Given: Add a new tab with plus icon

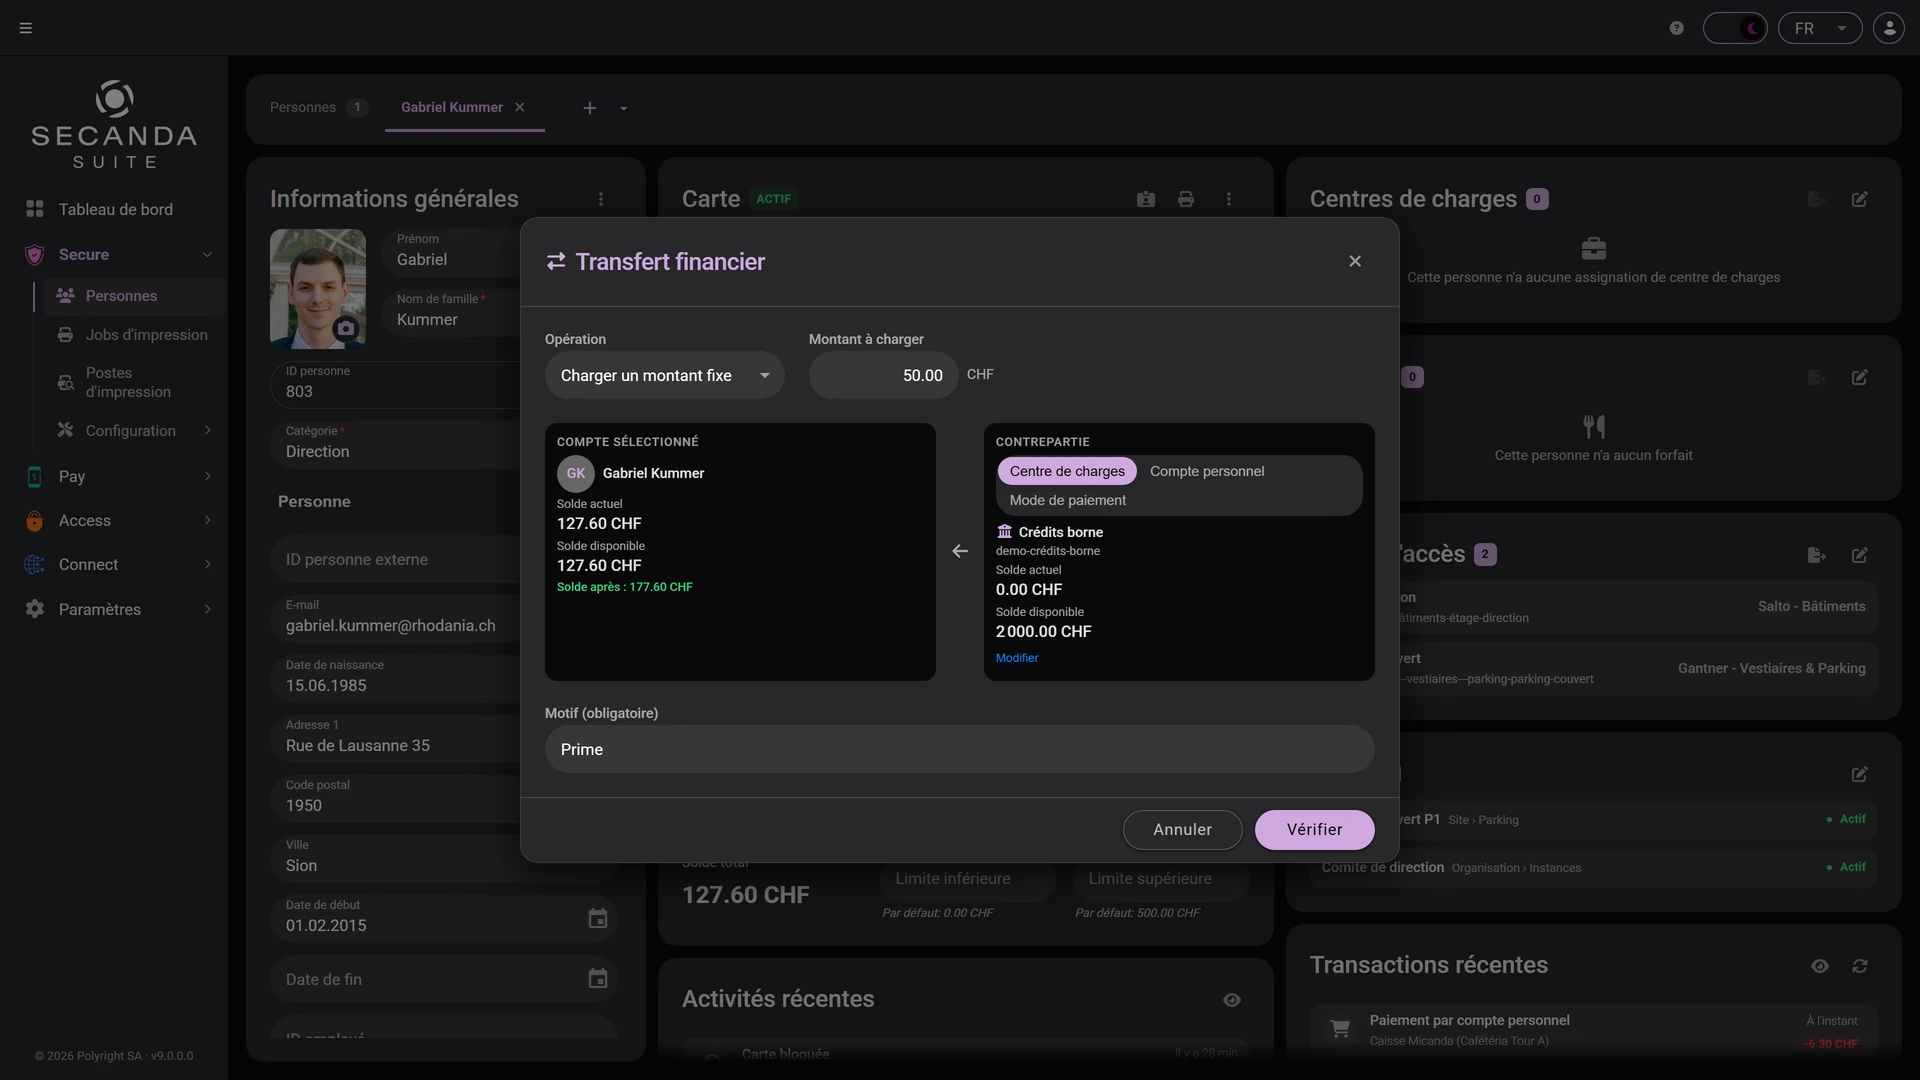Looking at the screenshot, I should [590, 108].
